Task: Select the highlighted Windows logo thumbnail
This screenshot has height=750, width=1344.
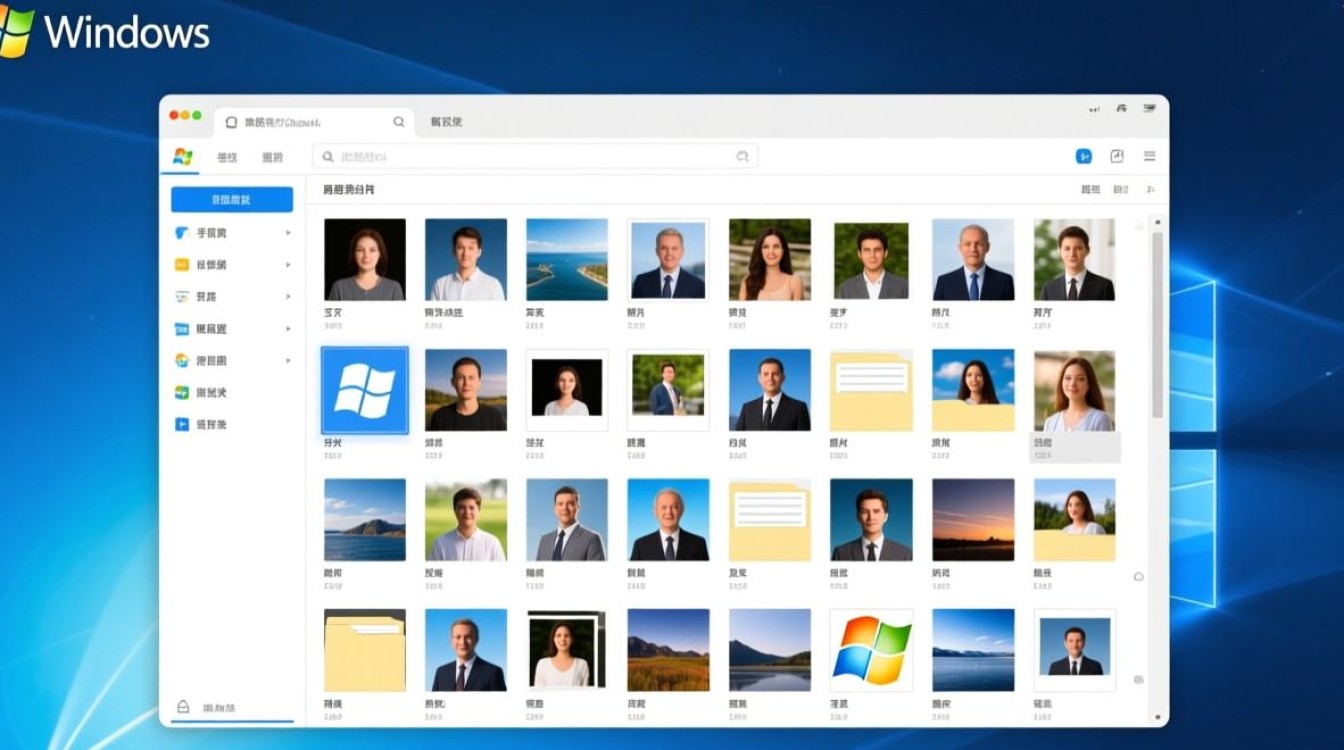Action: point(364,390)
